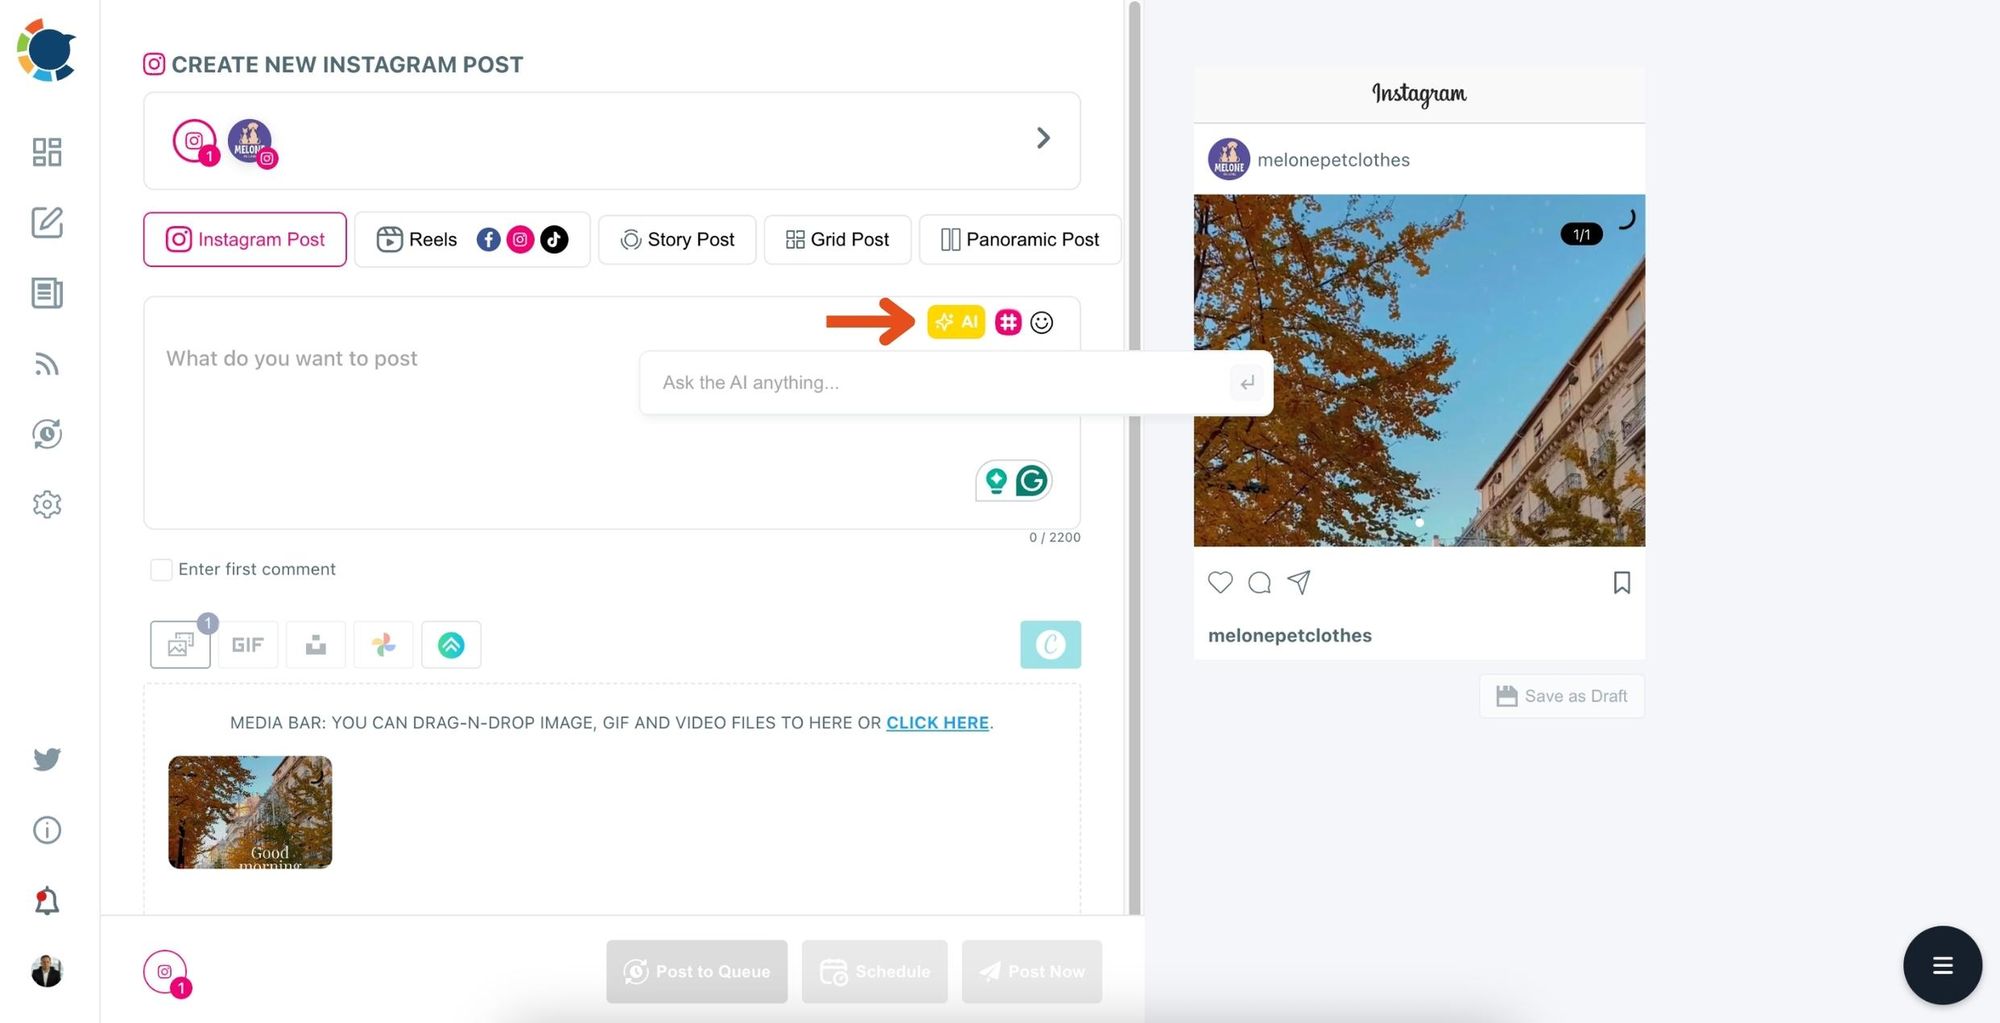The width and height of the screenshot is (2000, 1023).
Task: Open the notifications bell in the sidebar
Action: (46, 900)
